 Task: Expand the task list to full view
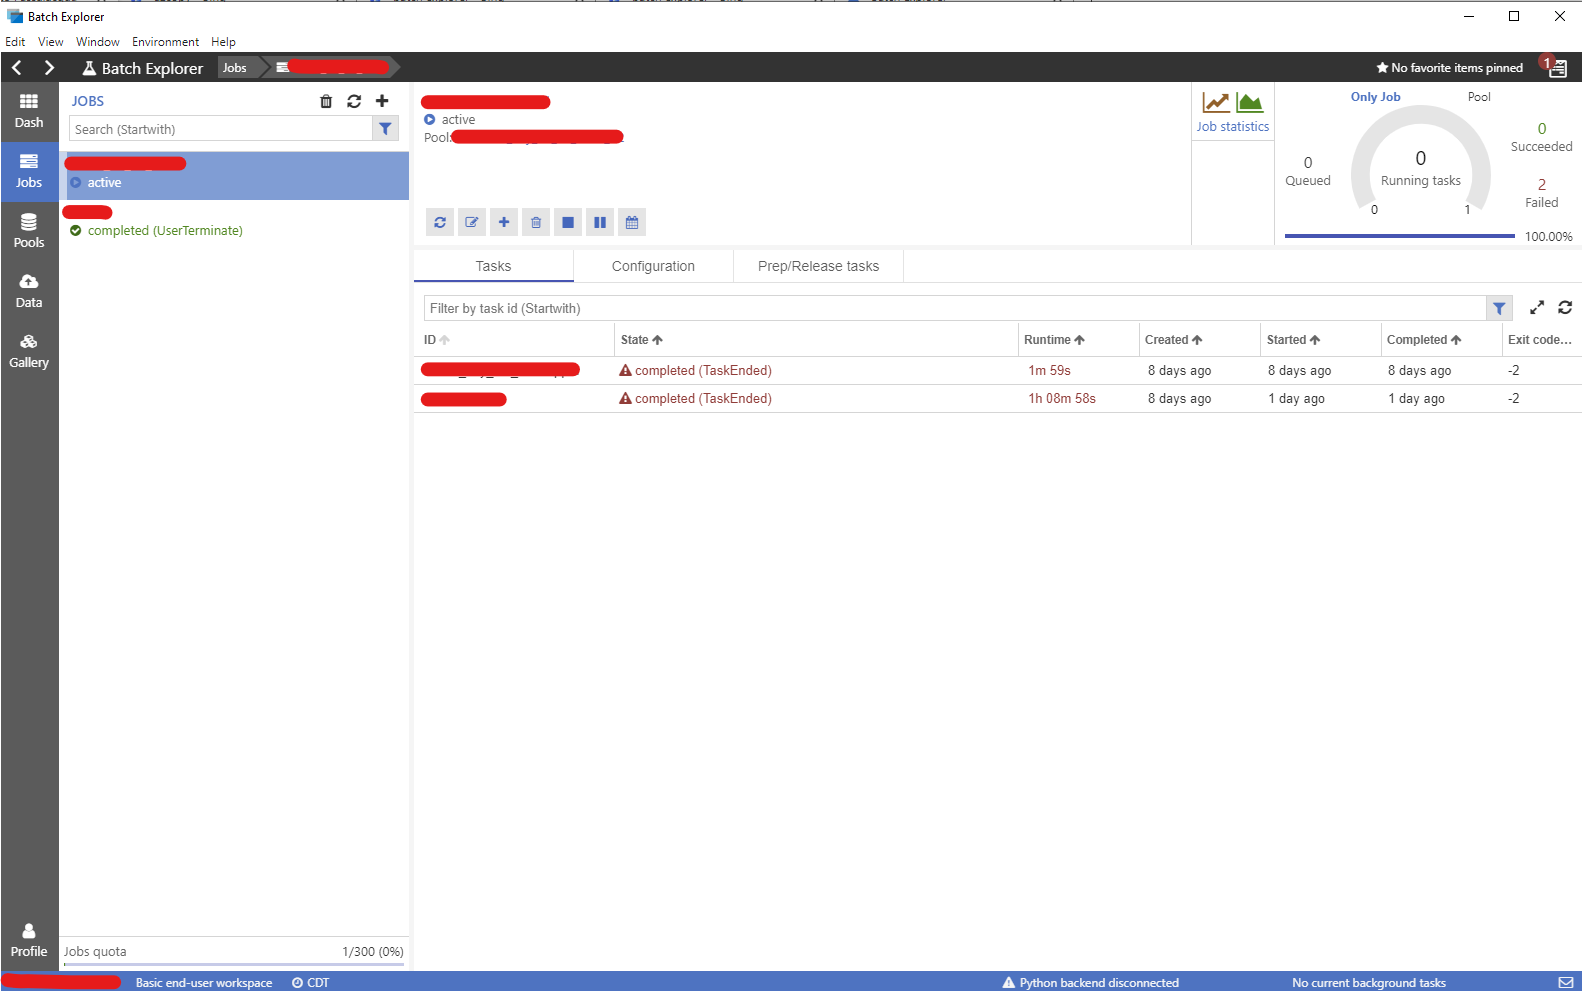point(1537,308)
